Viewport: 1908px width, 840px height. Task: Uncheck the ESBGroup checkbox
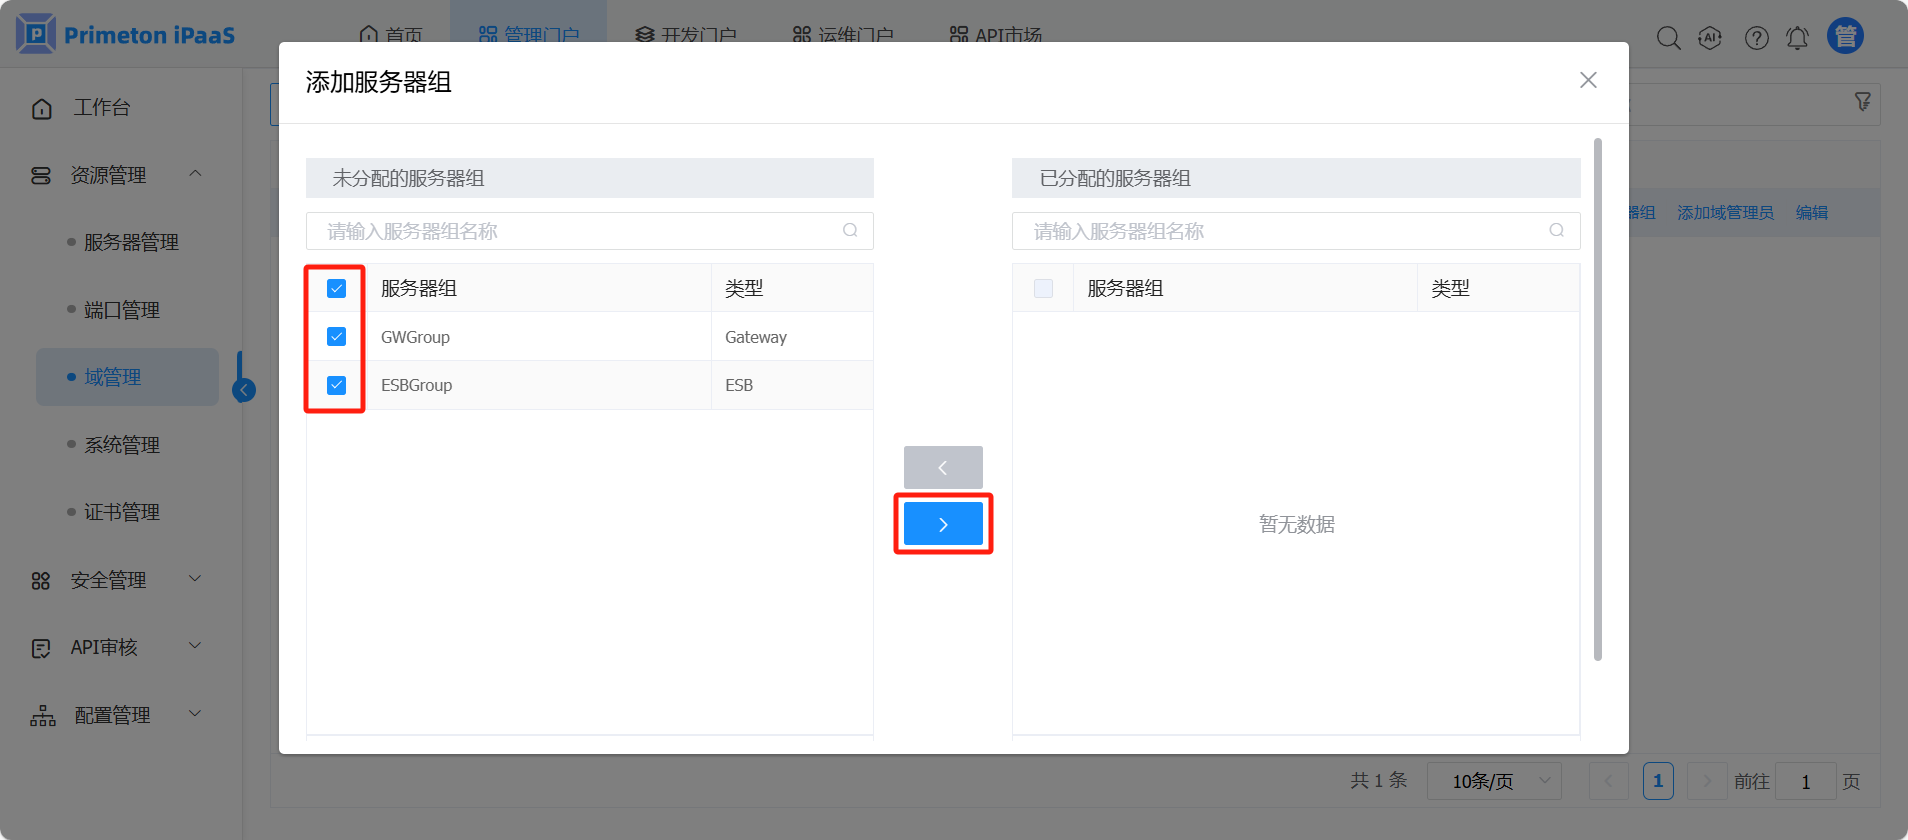coord(336,385)
